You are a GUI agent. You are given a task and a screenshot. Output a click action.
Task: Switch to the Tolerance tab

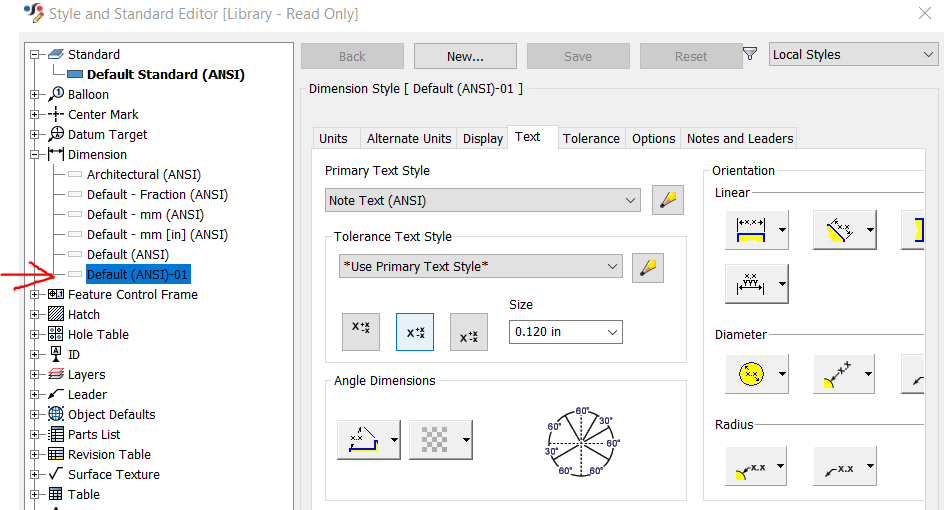591,138
